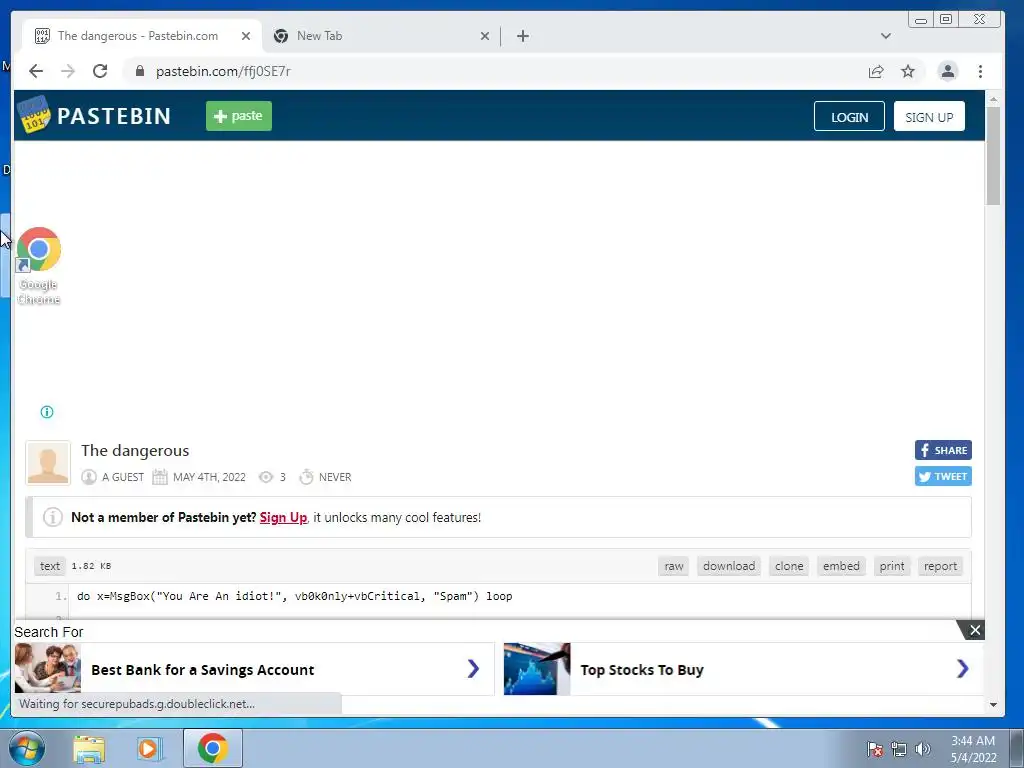Open Top Stocks To Buy ad
This screenshot has width=1024, height=768.
pyautogui.click(x=743, y=669)
